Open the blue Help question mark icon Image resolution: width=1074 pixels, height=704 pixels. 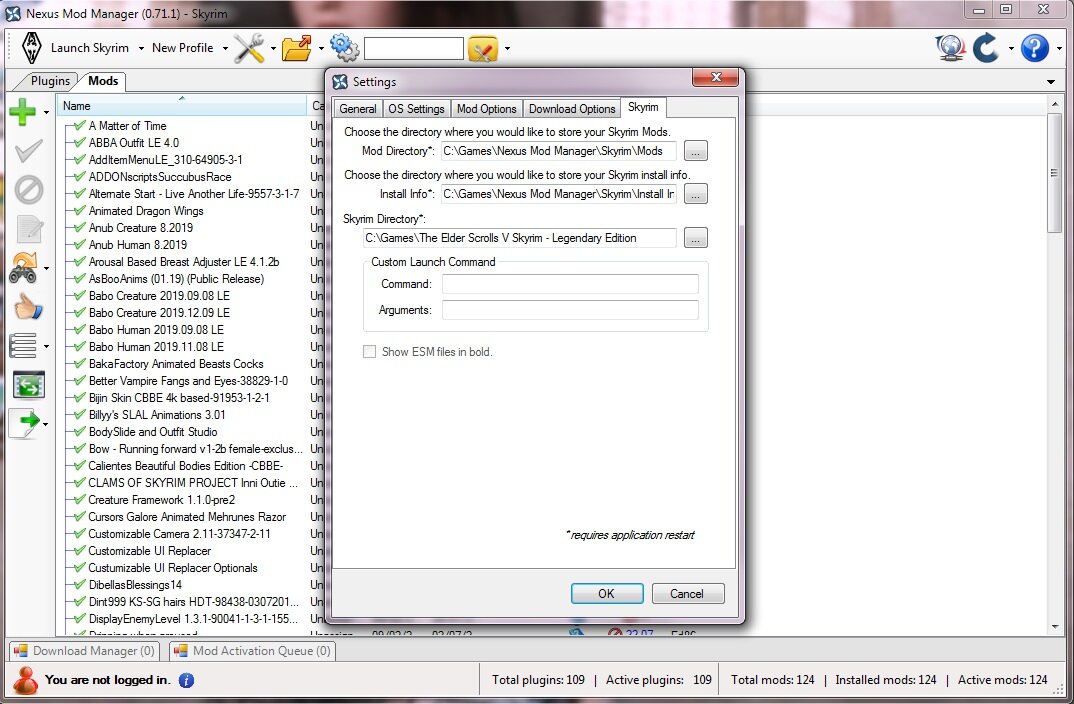(1034, 48)
